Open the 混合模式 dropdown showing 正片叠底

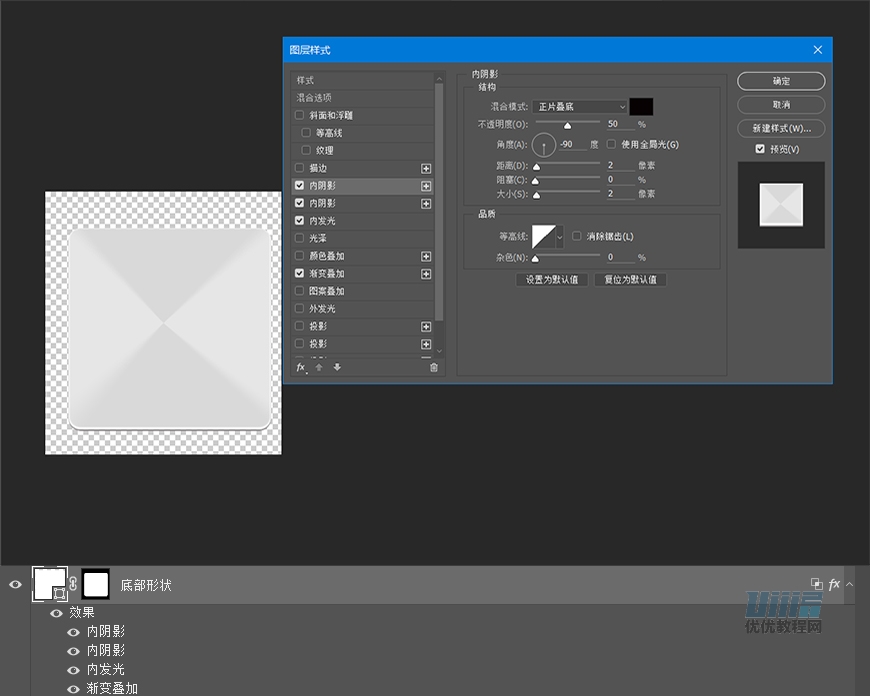click(580, 107)
